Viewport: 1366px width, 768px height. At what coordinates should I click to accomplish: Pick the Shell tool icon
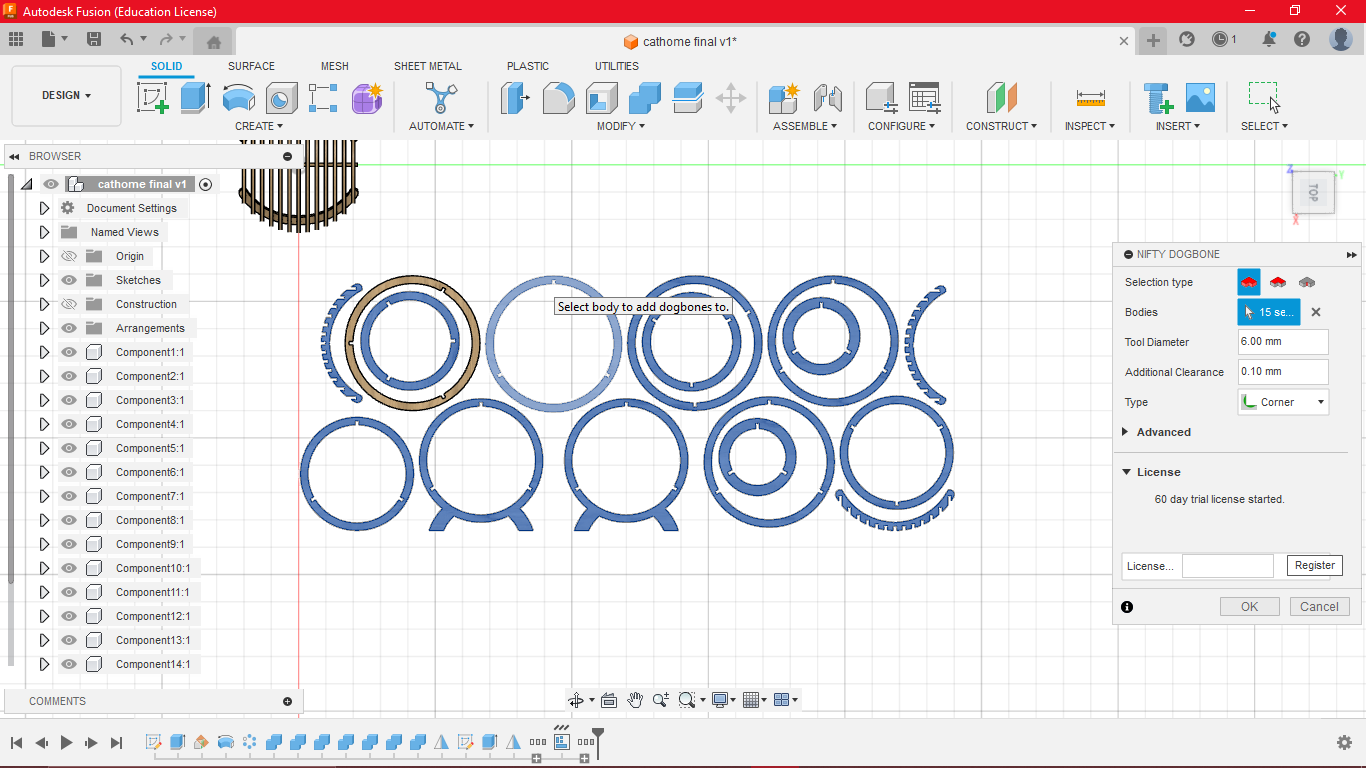point(602,98)
